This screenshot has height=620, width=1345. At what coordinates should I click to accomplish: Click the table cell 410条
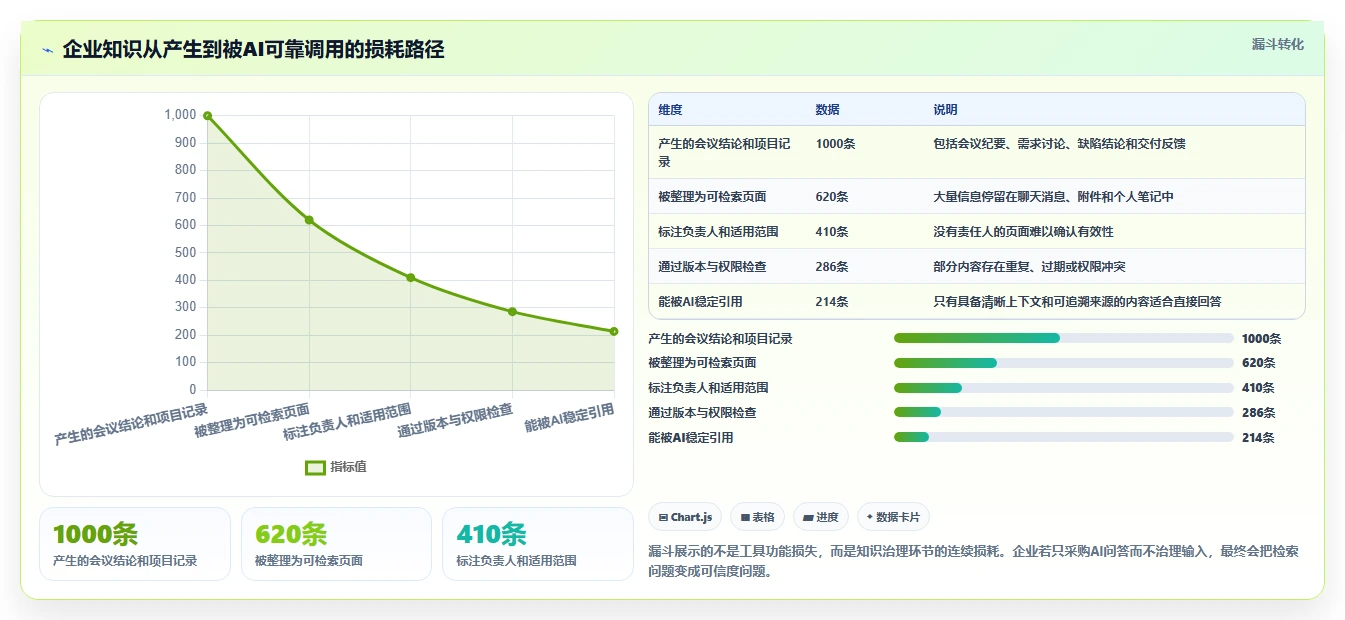click(x=832, y=232)
